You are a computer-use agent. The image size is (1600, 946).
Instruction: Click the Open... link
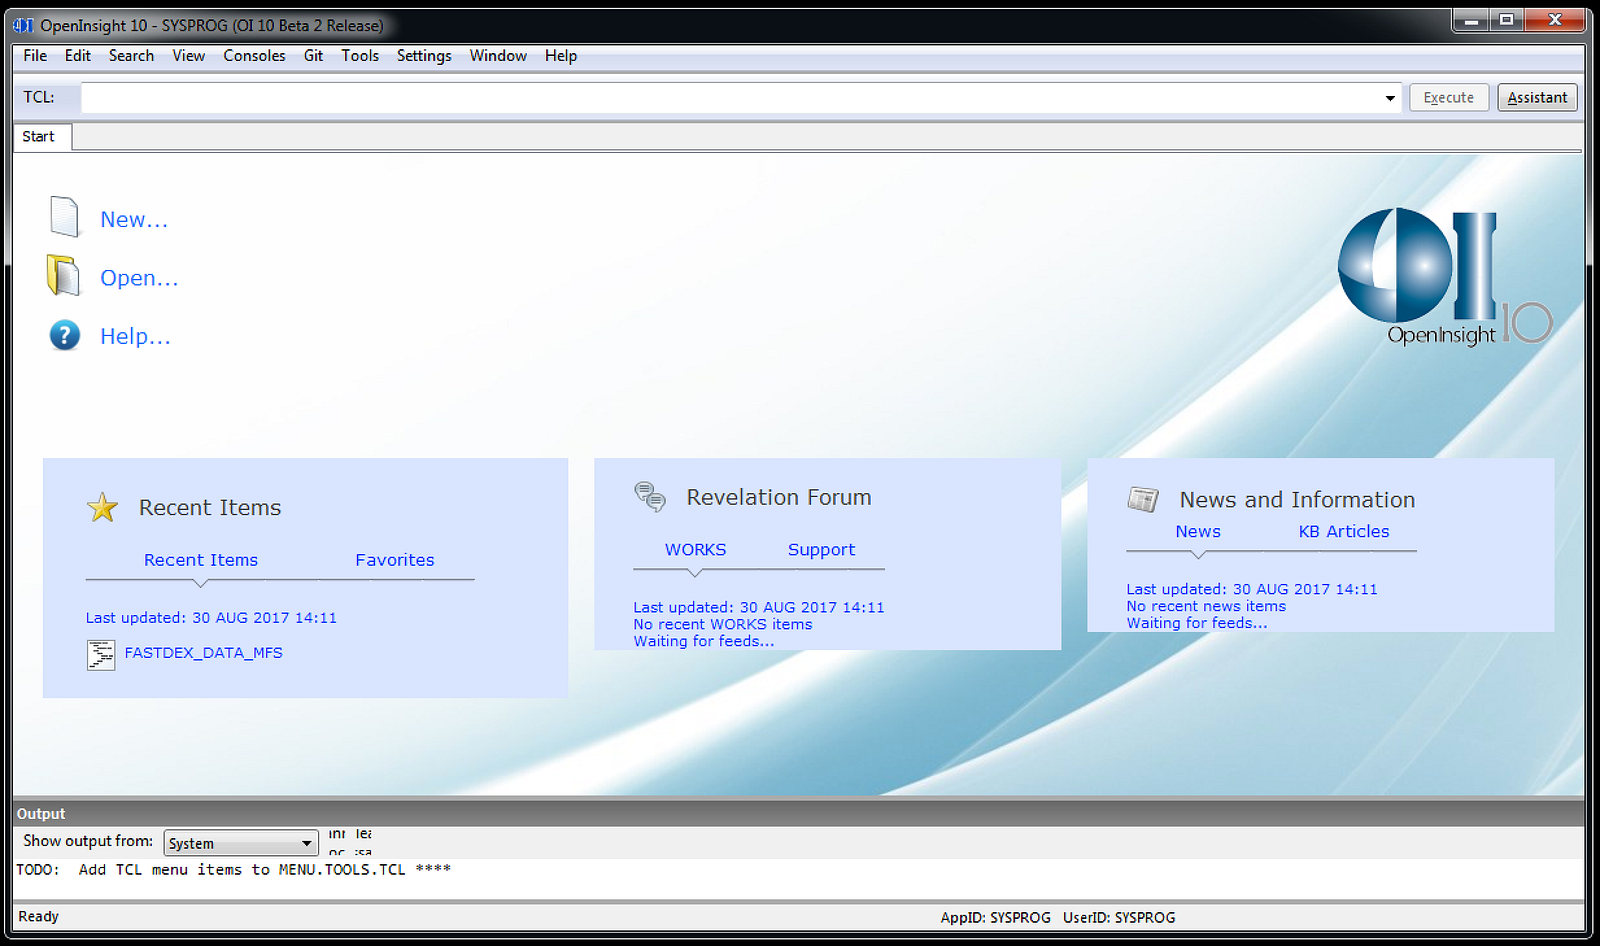pos(139,278)
